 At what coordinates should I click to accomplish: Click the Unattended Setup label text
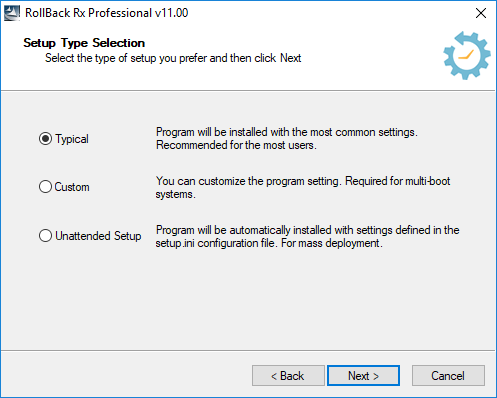click(x=98, y=236)
